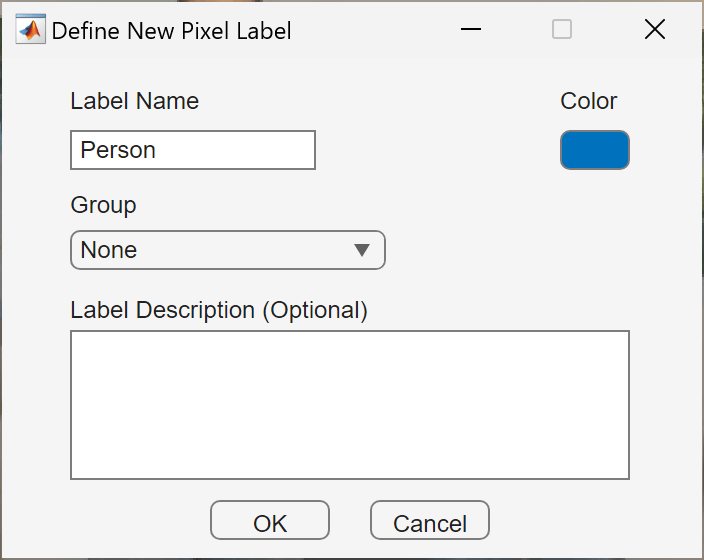Click the "Label Name" caption text
Viewport: 704px width, 560px height.
(134, 101)
